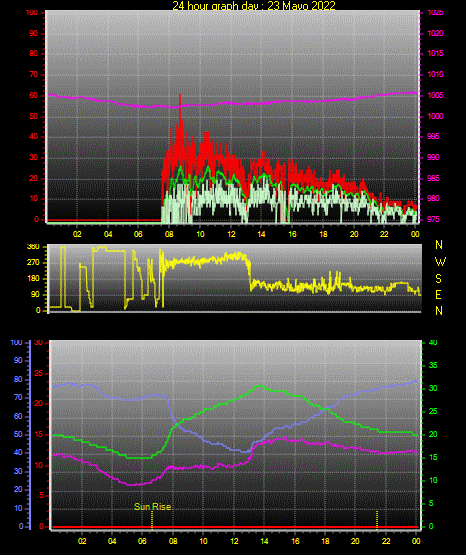Click the red wind gust peak near 60
The image size is (466, 555).
(180, 96)
